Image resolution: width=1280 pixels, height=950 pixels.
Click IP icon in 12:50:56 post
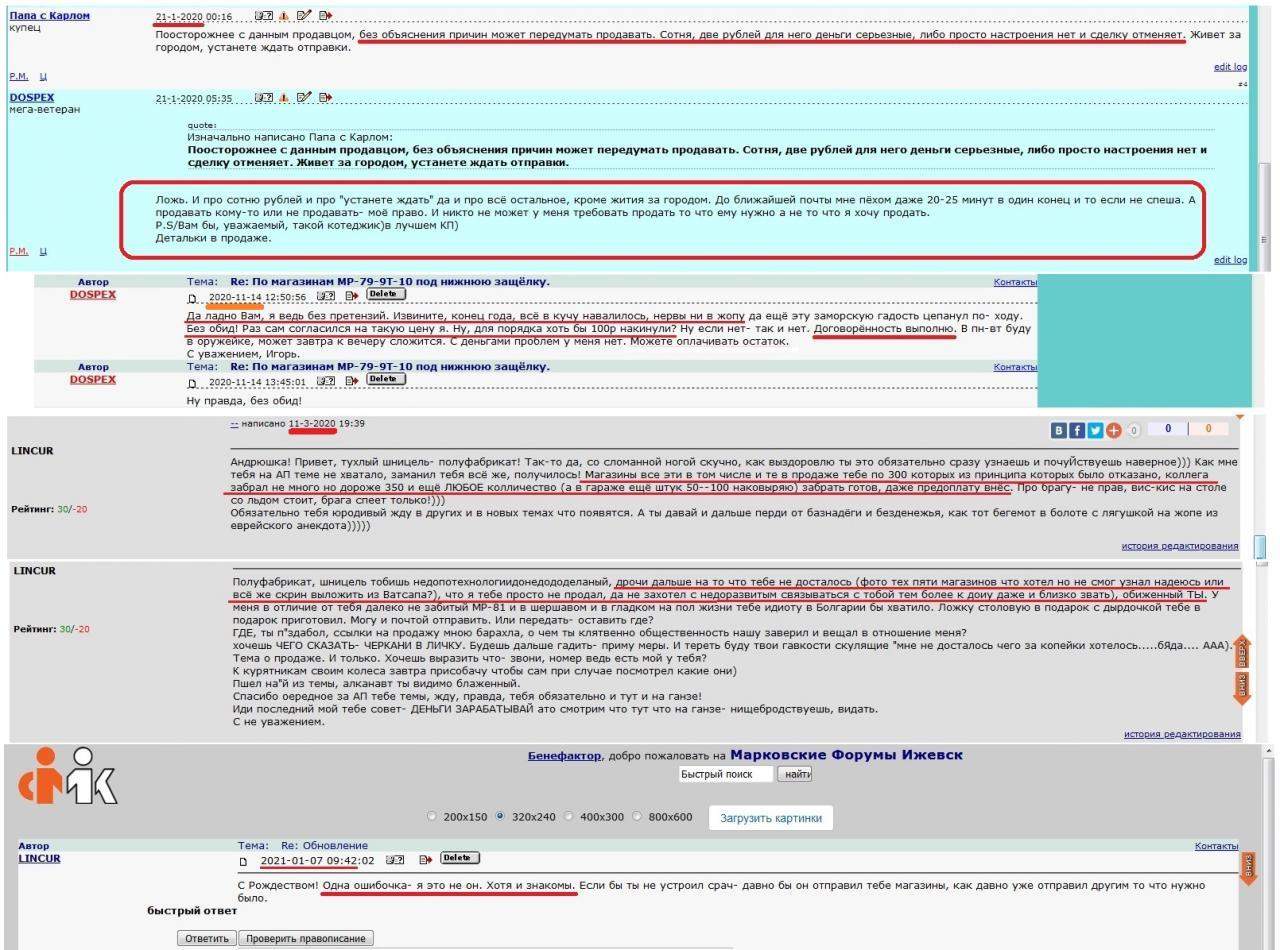[326, 296]
